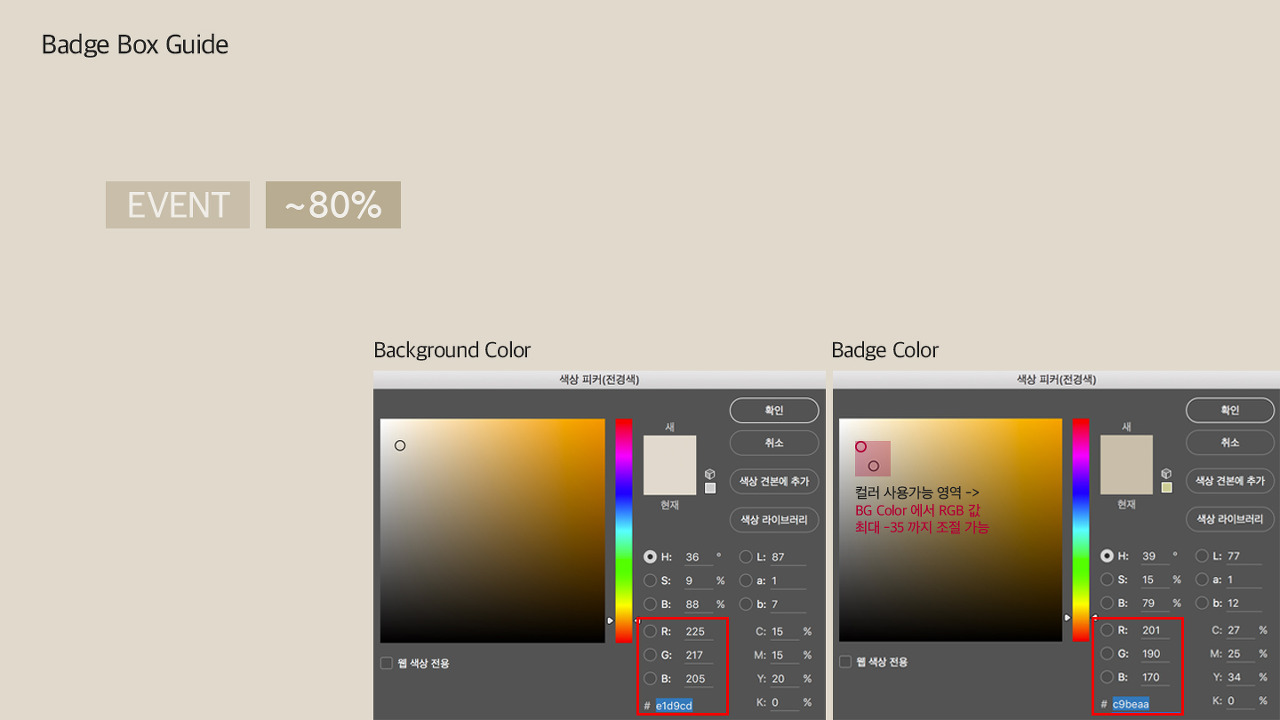The width and height of the screenshot is (1280, 720).
Task: Click the EVENT badge box
Action: click(178, 205)
